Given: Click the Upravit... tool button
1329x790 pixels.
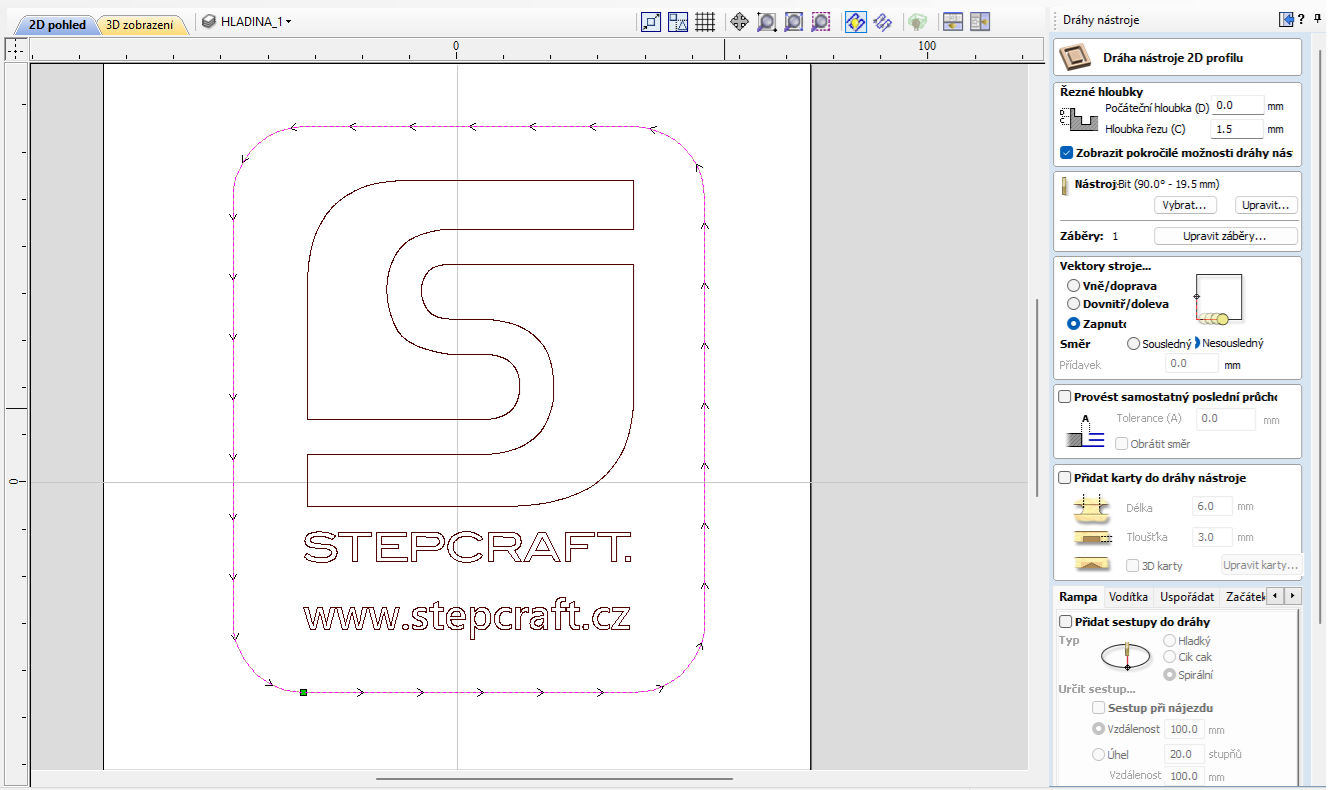Looking at the screenshot, I should pos(1266,205).
